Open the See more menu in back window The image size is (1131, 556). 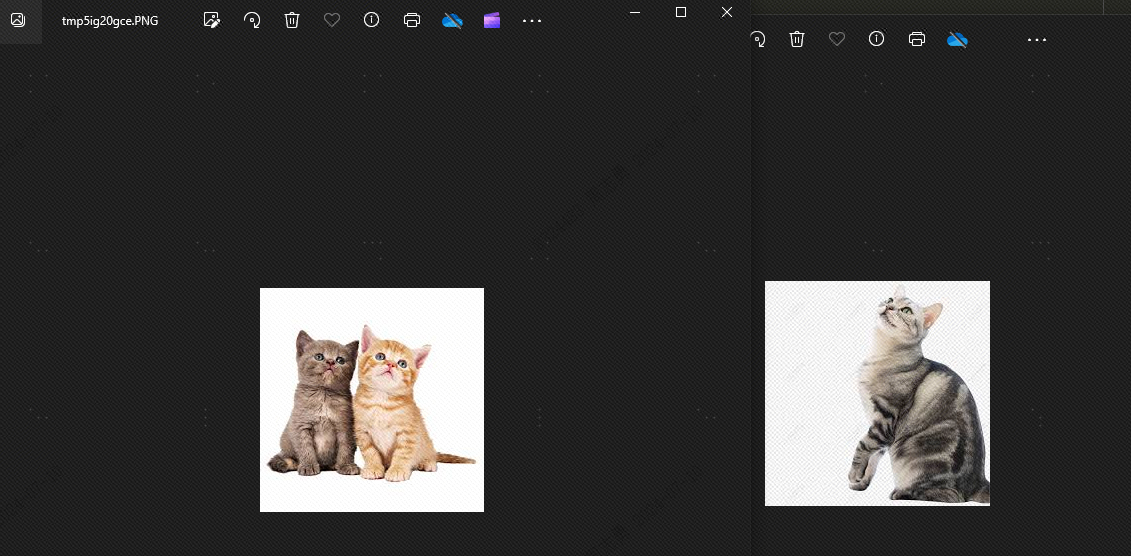pyautogui.click(x=1037, y=40)
